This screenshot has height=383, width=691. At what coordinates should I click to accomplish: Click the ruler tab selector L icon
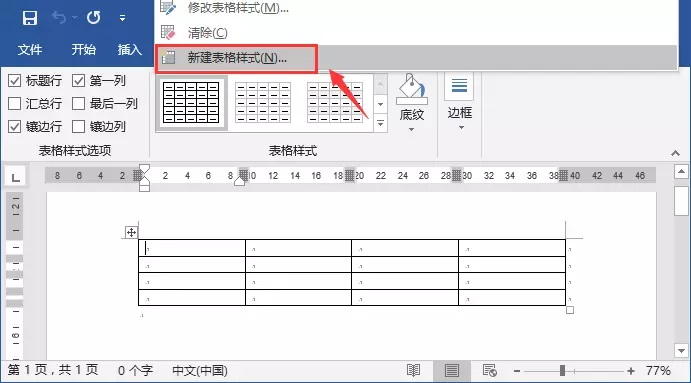pyautogui.click(x=15, y=178)
